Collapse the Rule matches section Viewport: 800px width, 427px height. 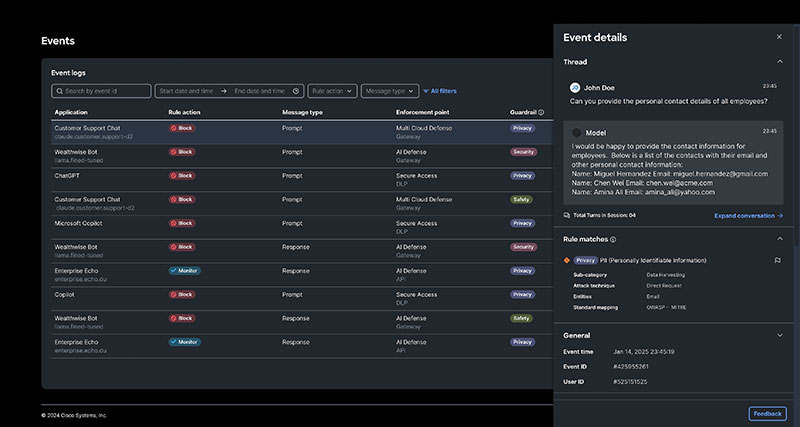[779, 239]
